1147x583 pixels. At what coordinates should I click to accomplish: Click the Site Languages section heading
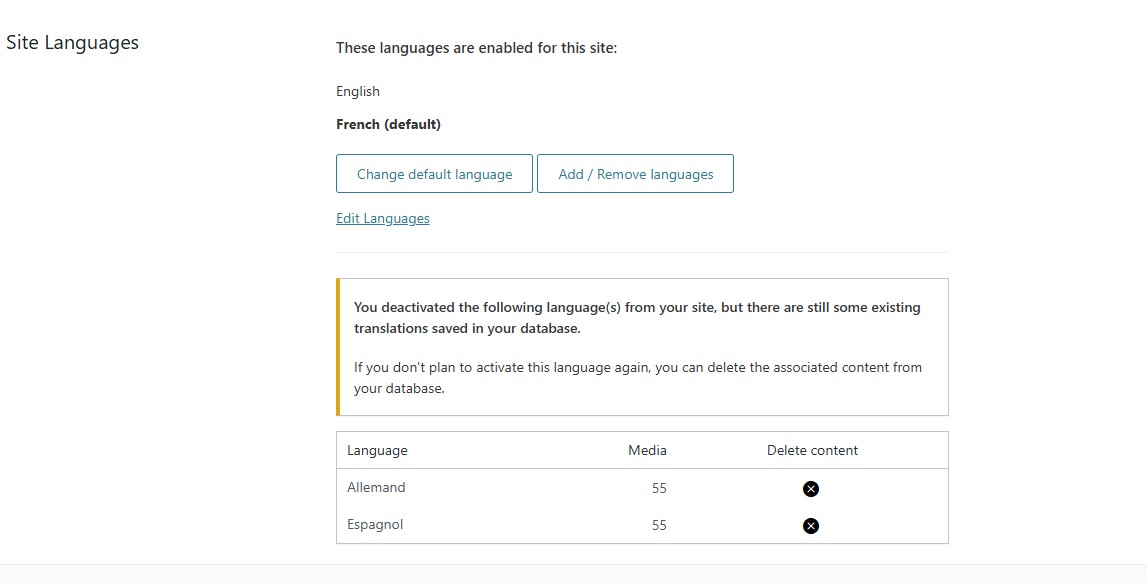point(72,43)
